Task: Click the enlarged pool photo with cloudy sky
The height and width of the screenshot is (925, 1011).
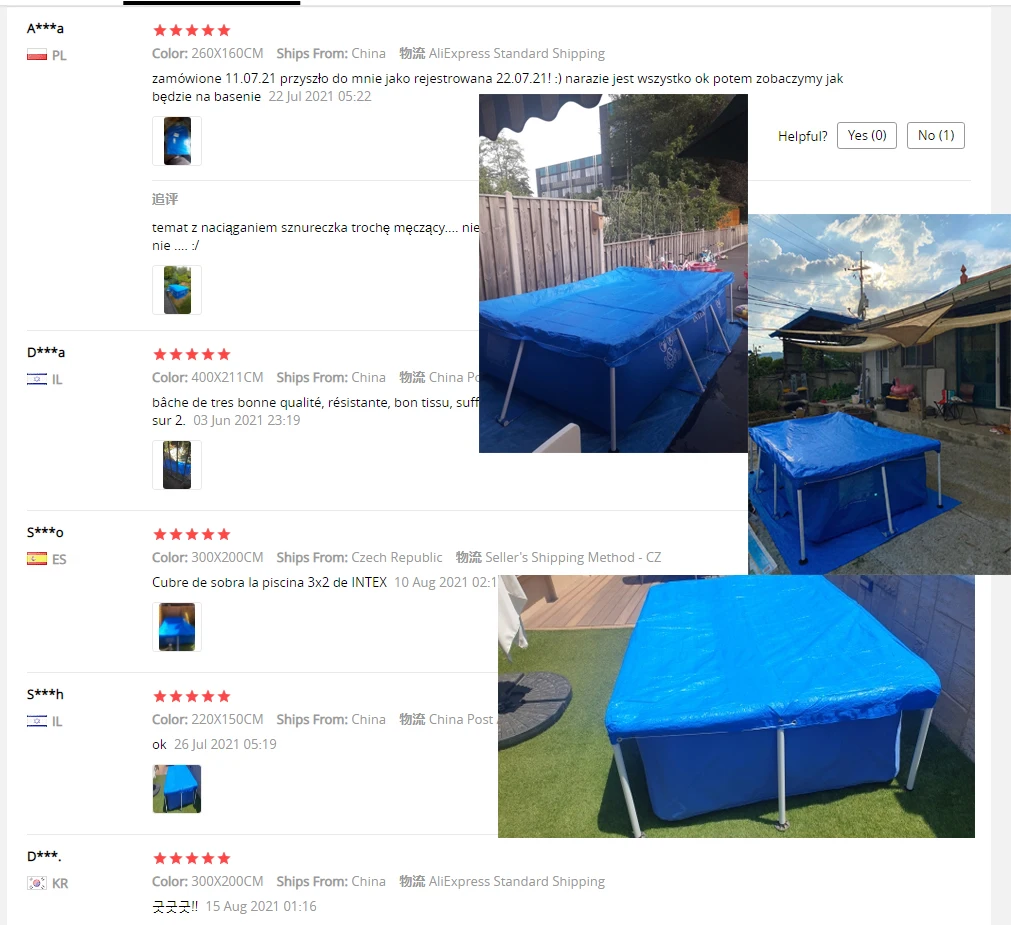Action: click(879, 394)
